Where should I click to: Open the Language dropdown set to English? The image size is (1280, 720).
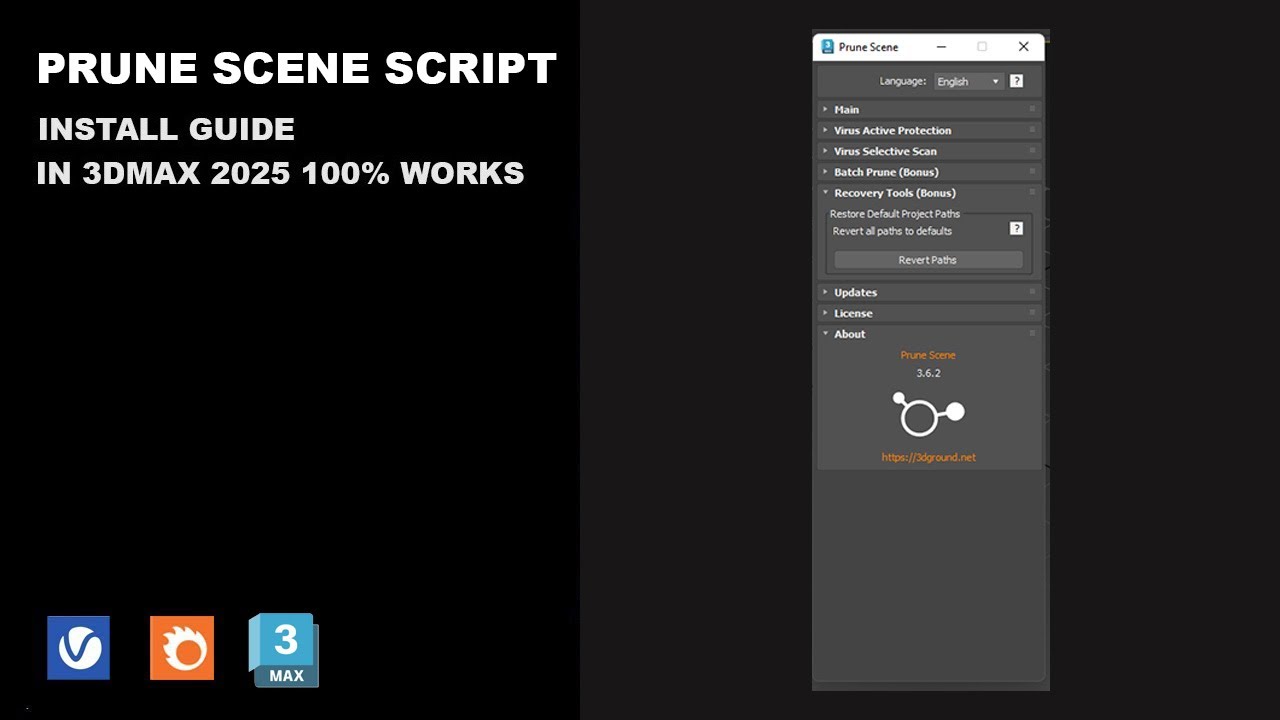968,82
